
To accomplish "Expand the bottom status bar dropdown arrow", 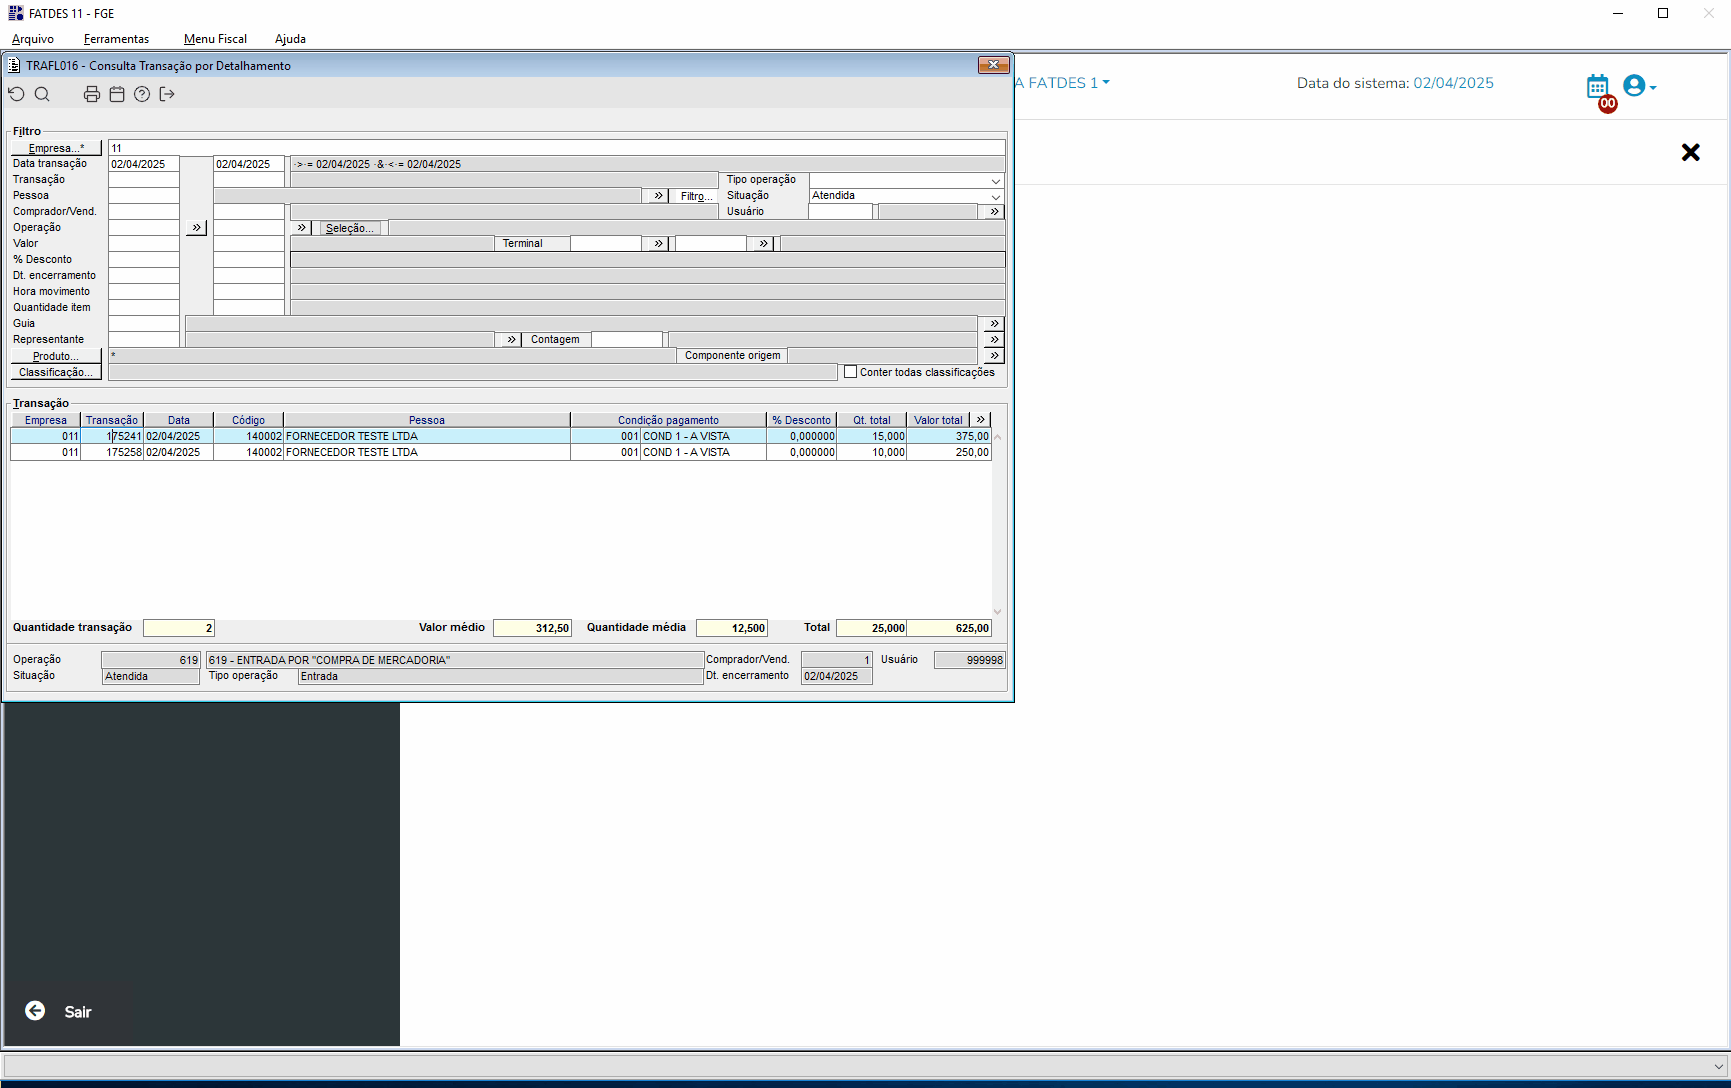I will click(1719, 1066).
